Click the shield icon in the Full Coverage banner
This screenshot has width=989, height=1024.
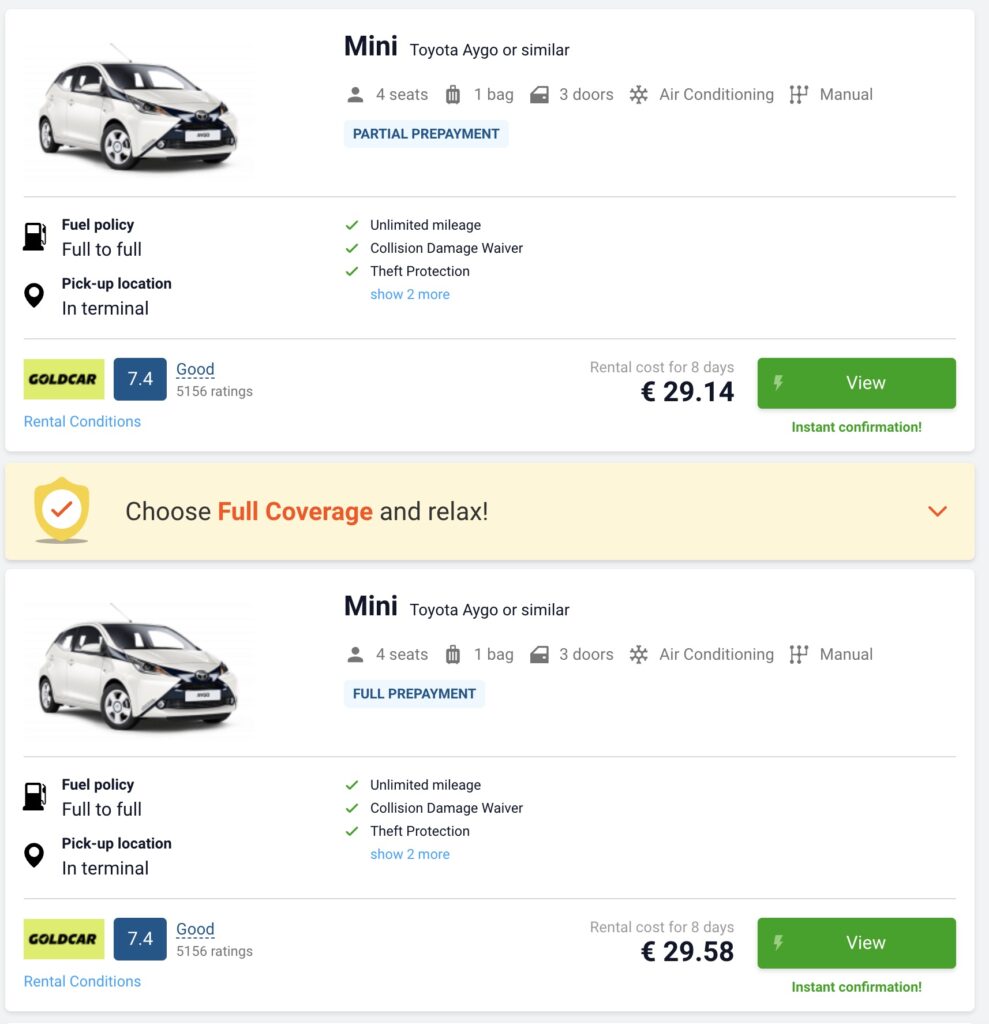pyautogui.click(x=62, y=511)
